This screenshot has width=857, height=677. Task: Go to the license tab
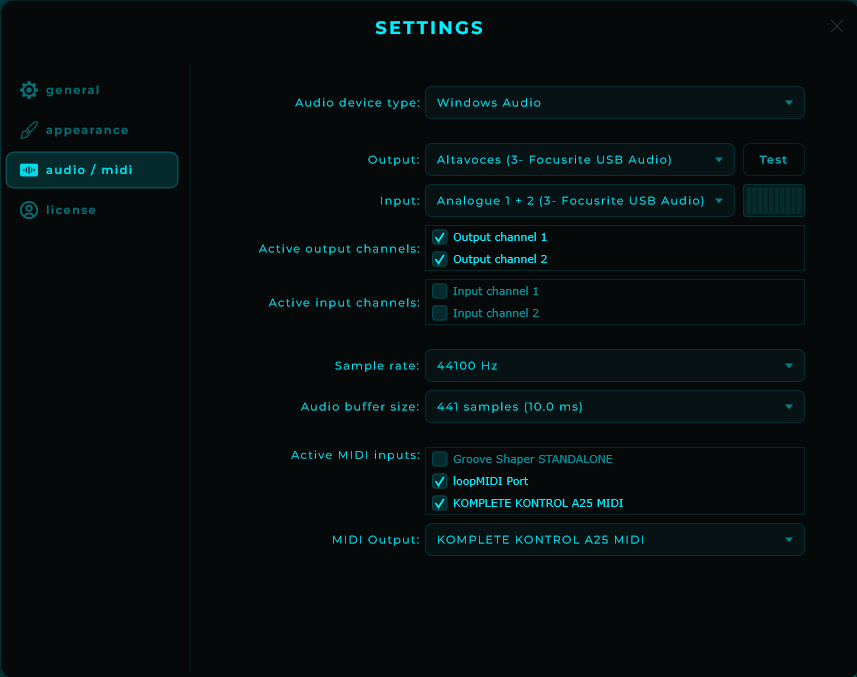91,210
